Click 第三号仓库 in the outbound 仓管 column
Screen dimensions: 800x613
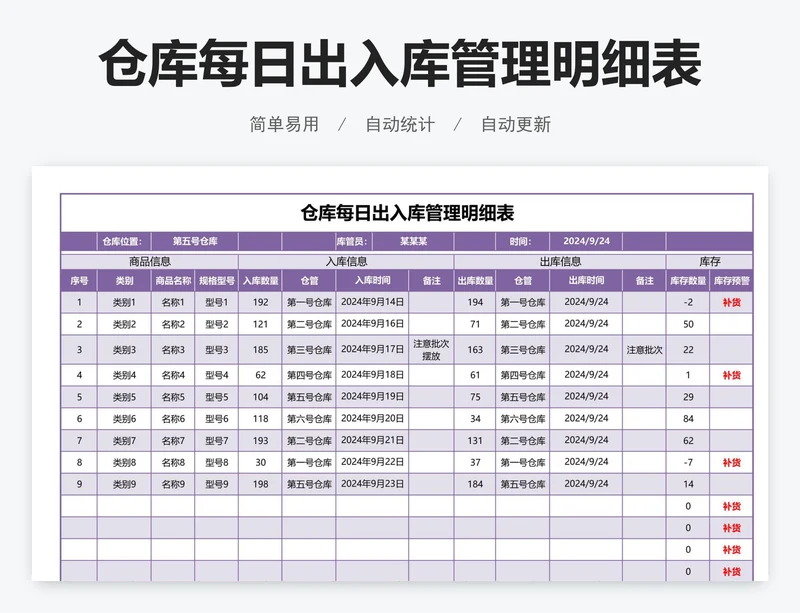pos(522,350)
